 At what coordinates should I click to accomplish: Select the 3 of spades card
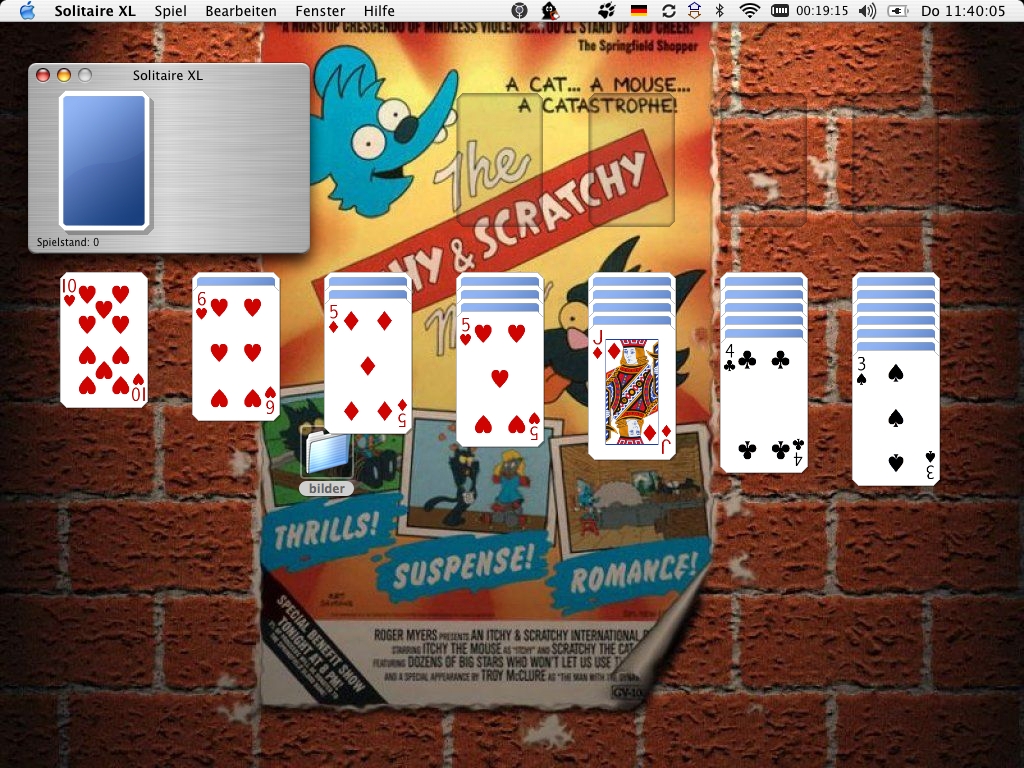pyautogui.click(x=895, y=419)
